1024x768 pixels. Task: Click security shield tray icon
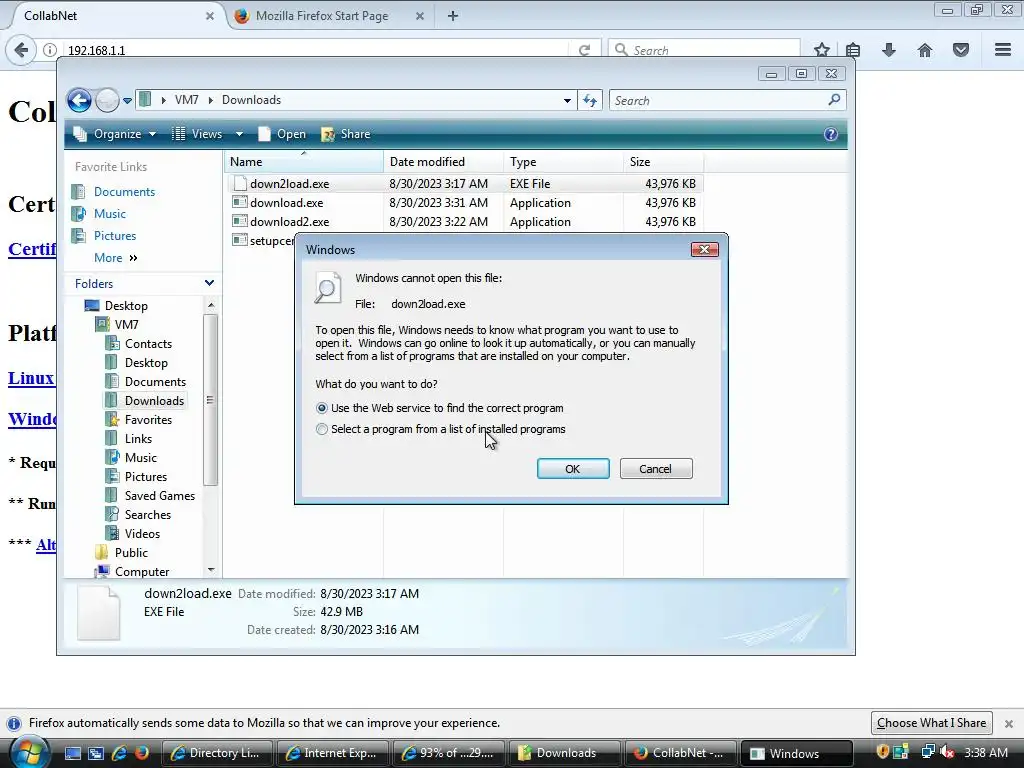pyautogui.click(x=882, y=752)
